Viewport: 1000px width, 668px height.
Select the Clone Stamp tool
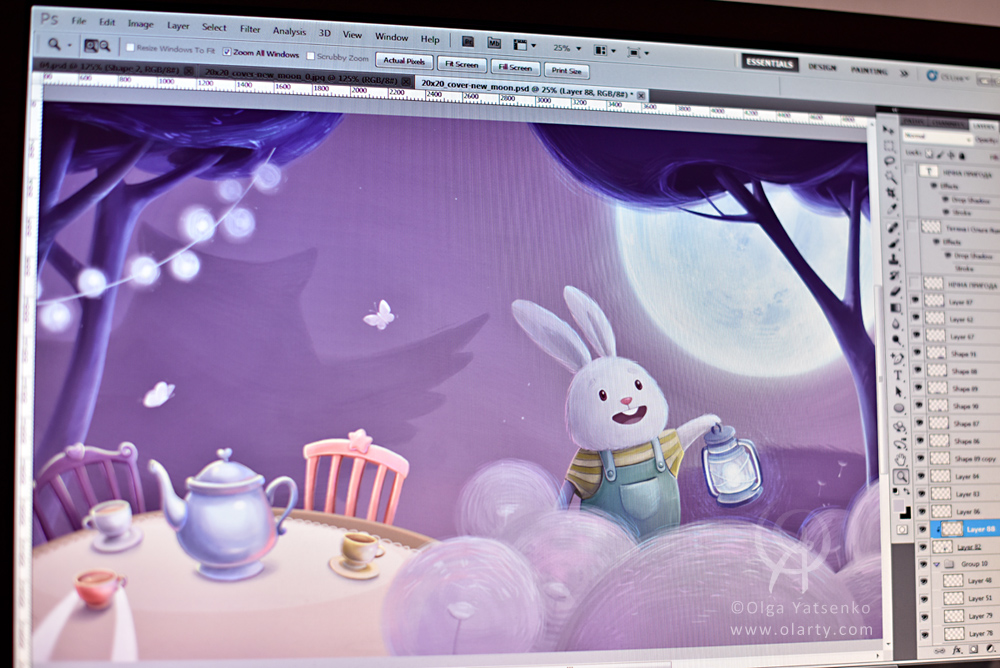pos(894,260)
